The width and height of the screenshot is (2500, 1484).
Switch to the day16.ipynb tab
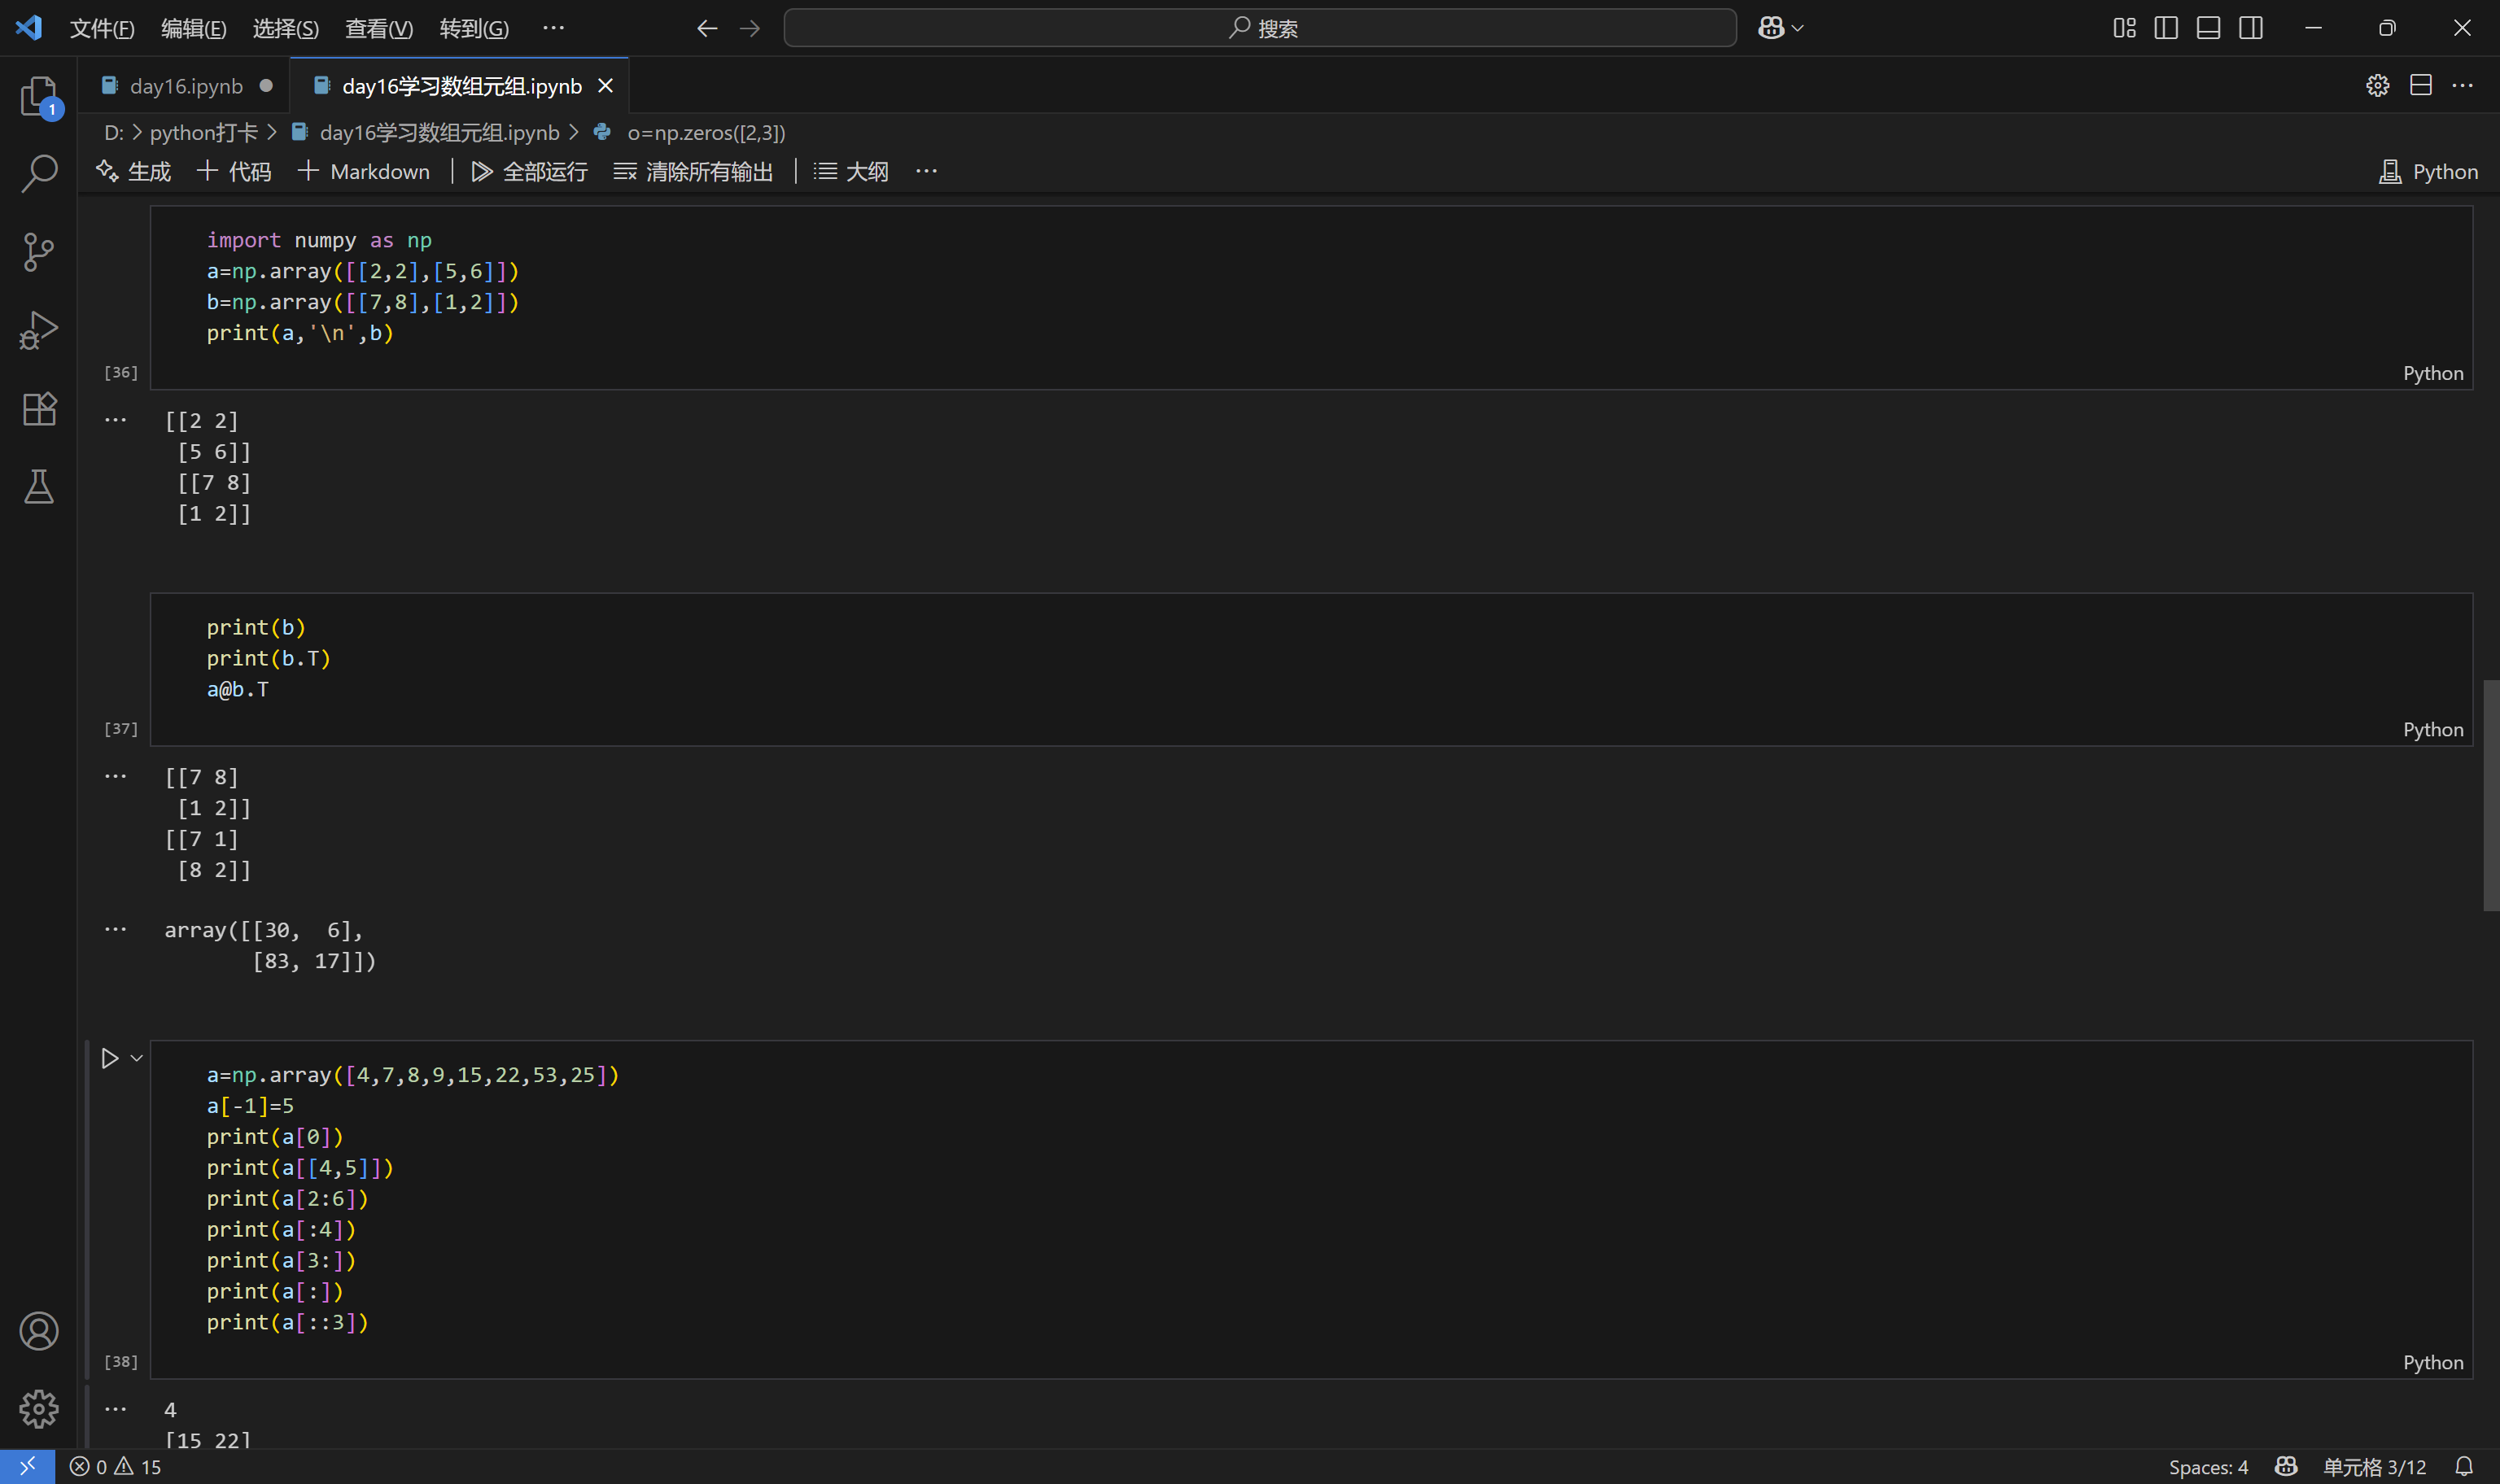pos(186,86)
